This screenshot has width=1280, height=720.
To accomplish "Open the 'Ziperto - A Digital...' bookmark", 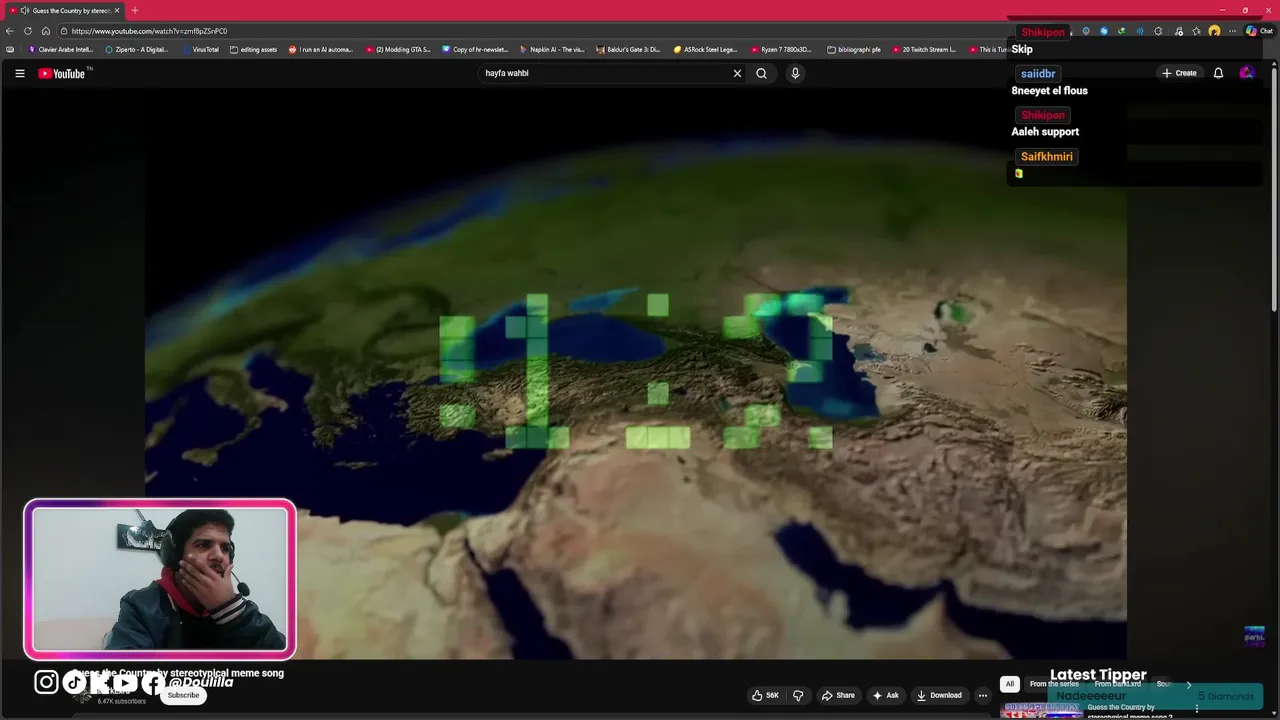I will point(137,49).
